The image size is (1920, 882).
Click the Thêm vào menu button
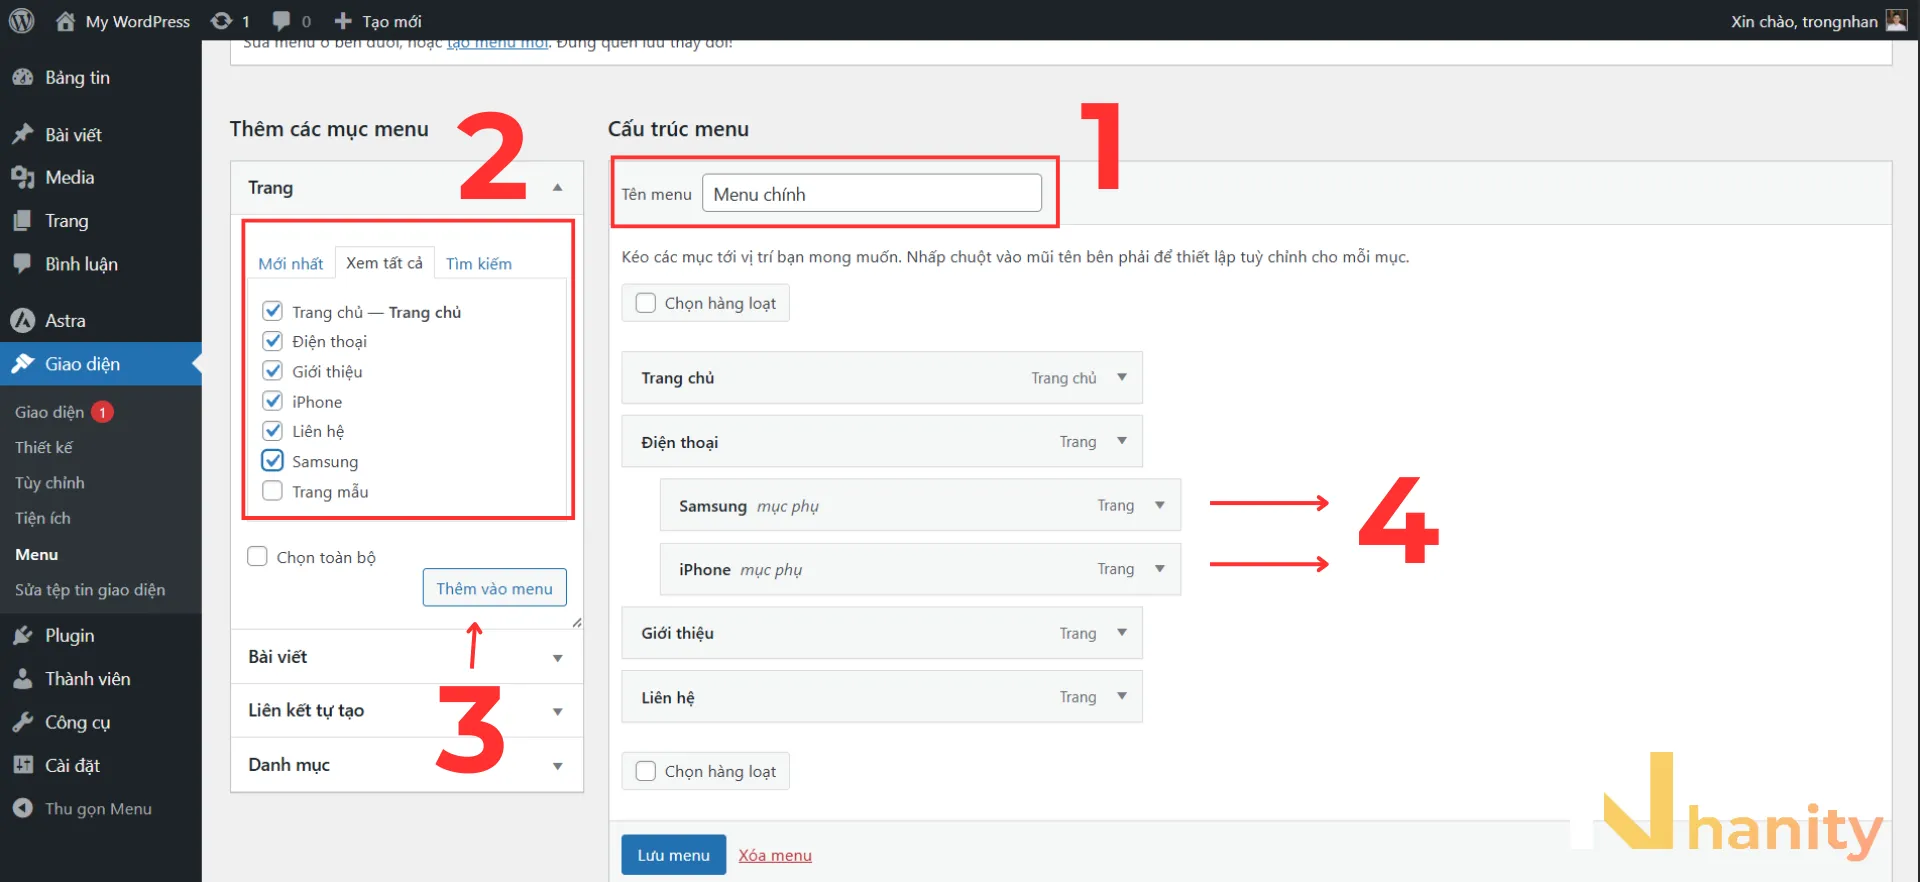click(x=495, y=588)
